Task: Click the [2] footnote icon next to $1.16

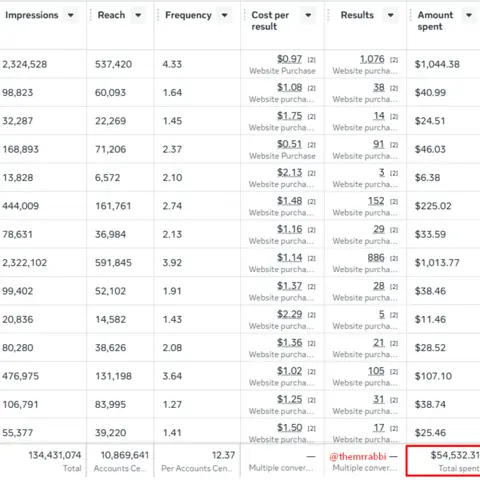Action: 311,230
